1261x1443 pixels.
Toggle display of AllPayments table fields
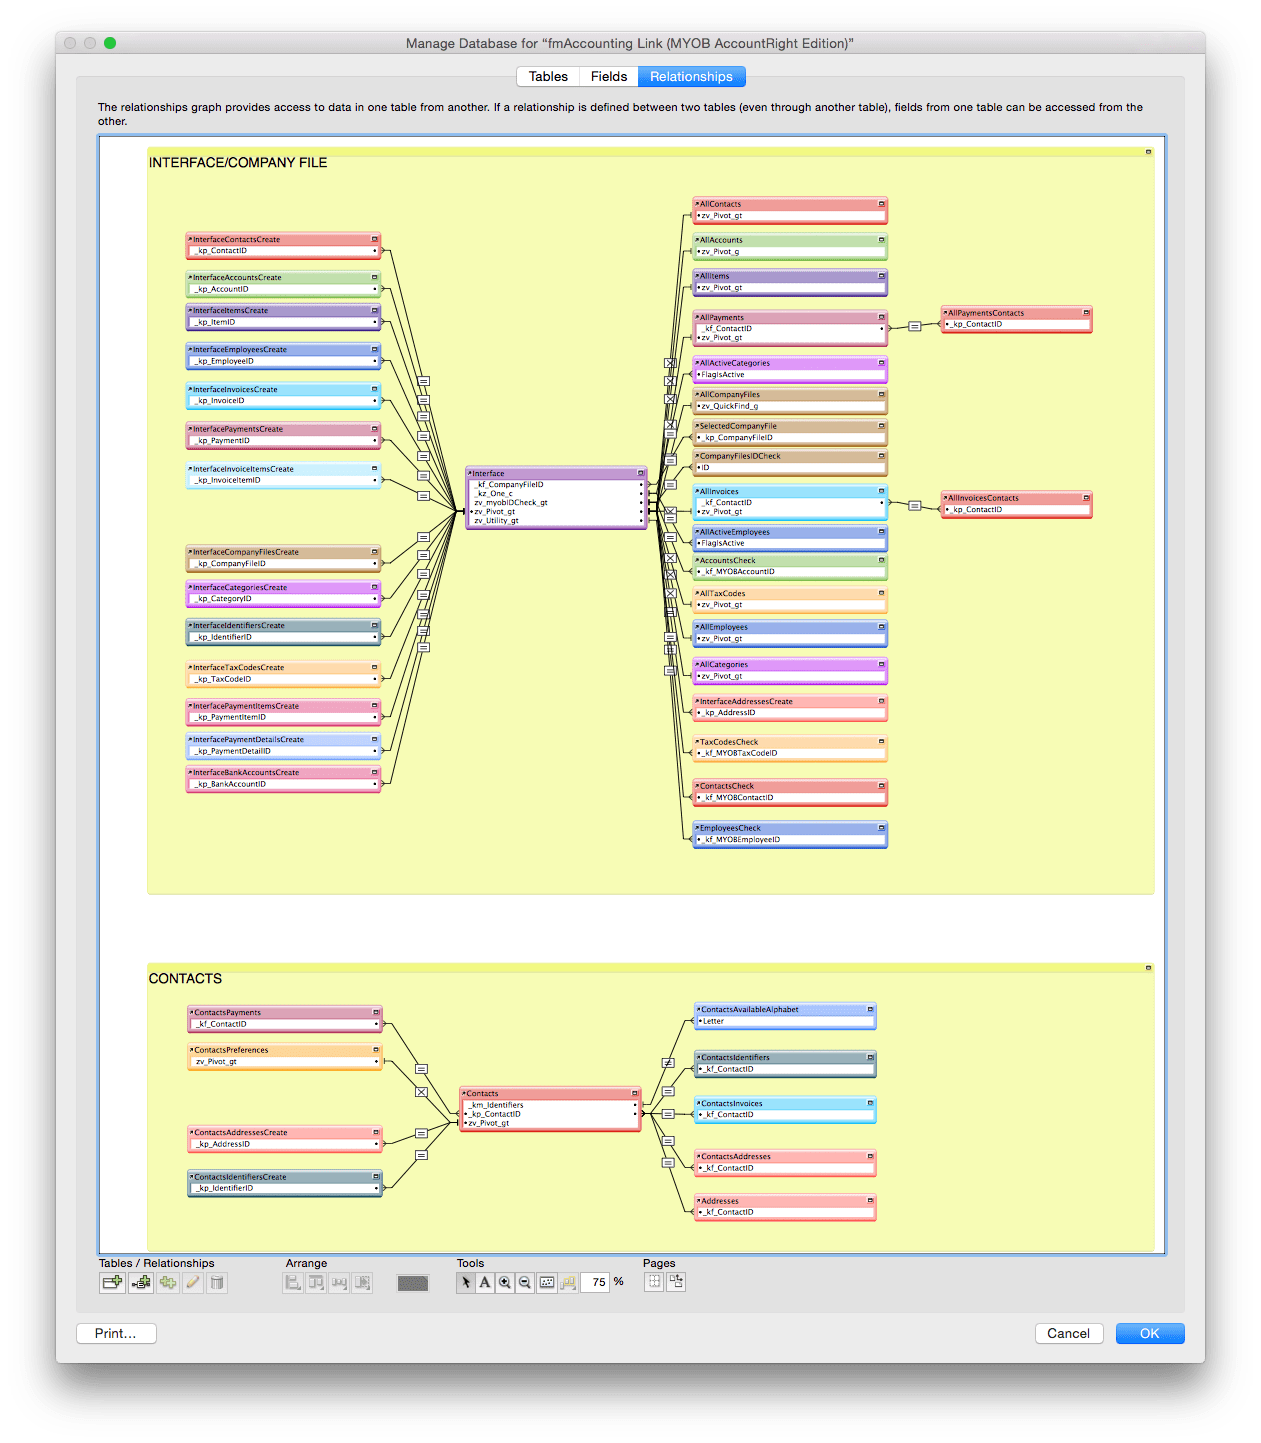(x=881, y=317)
